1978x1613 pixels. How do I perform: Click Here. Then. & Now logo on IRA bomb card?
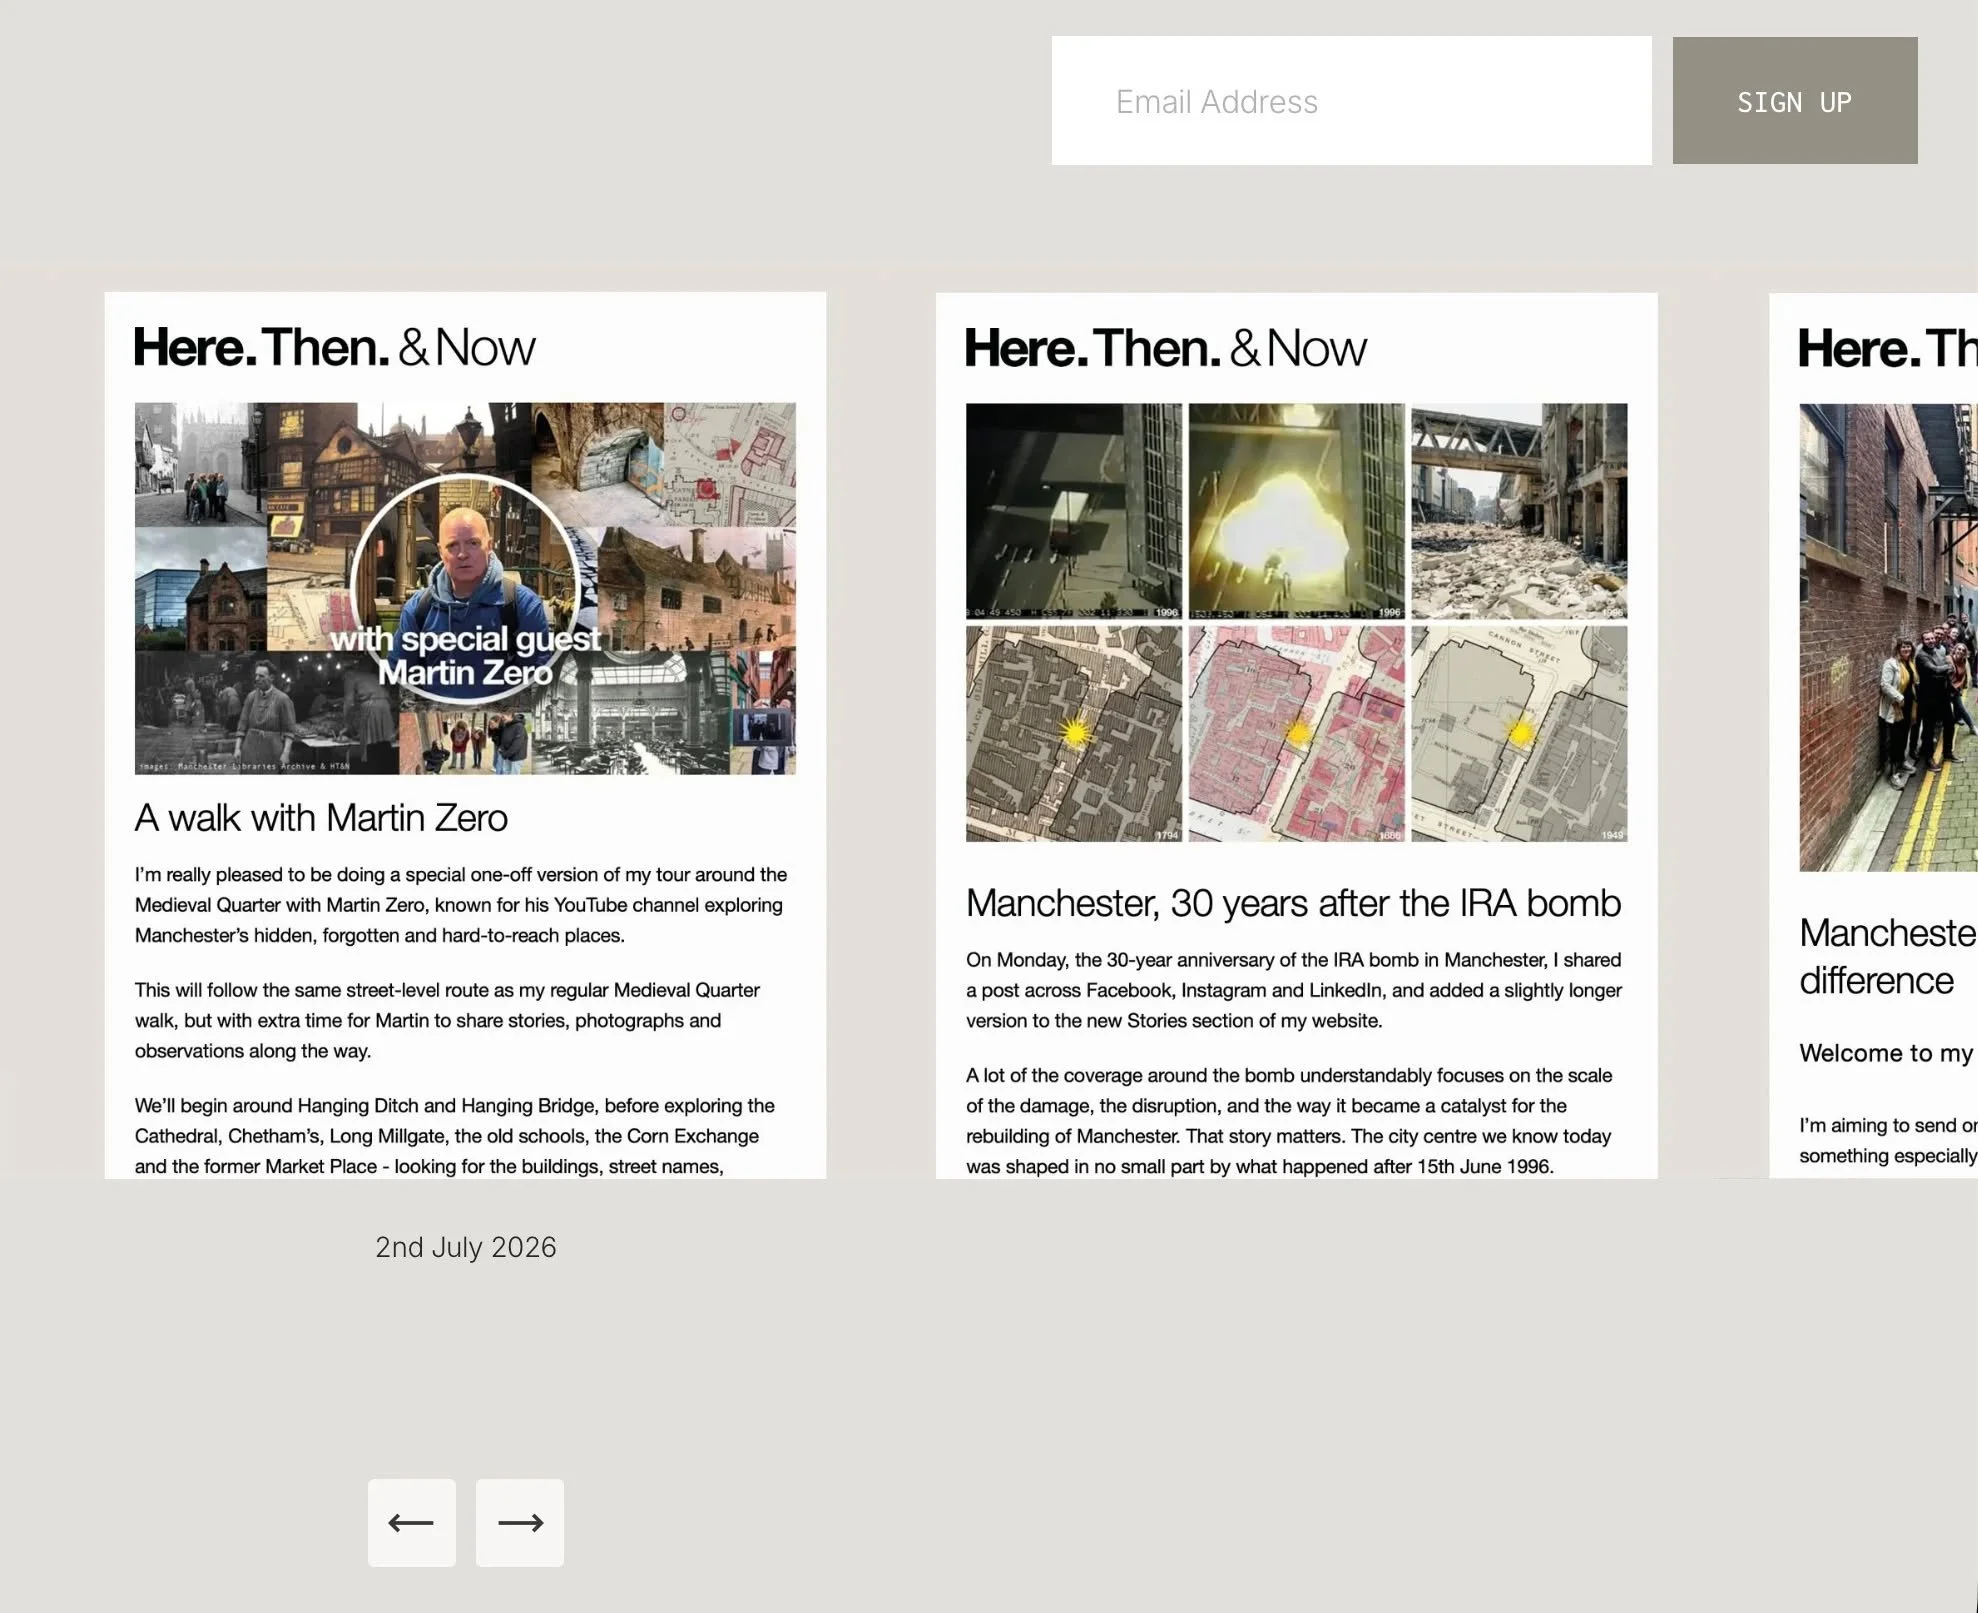pos(1166,348)
